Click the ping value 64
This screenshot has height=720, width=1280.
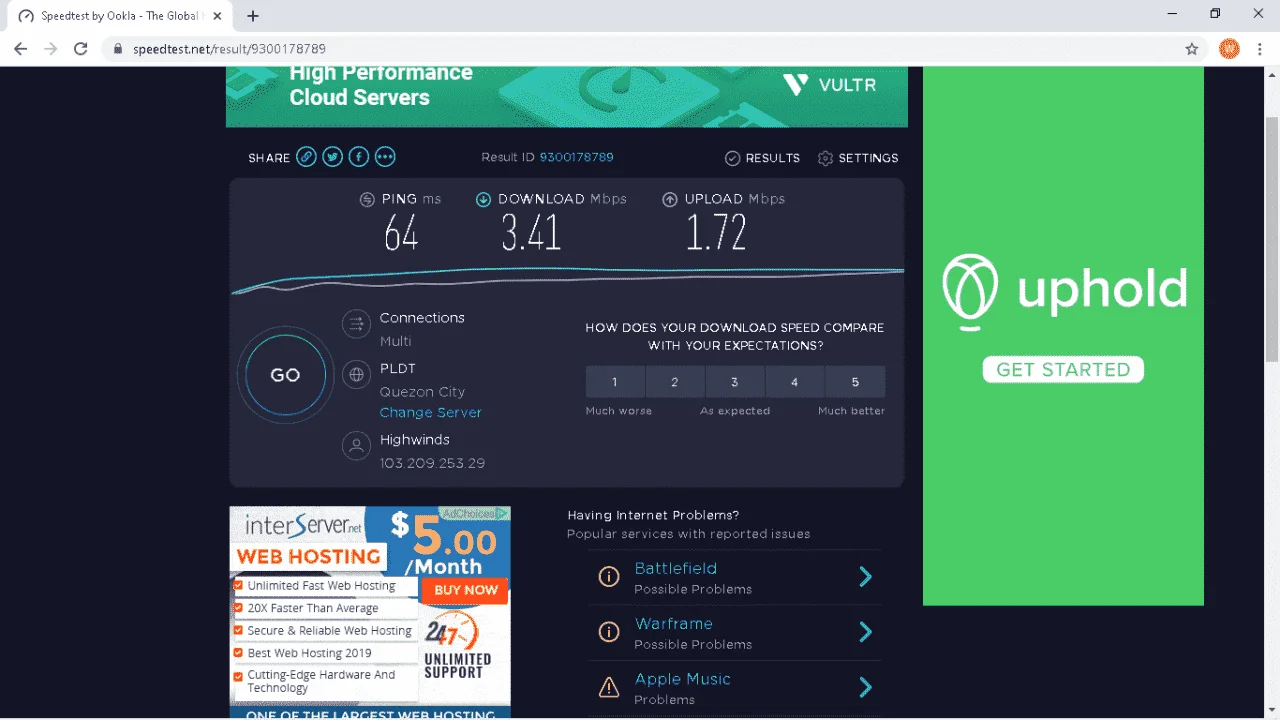point(401,233)
